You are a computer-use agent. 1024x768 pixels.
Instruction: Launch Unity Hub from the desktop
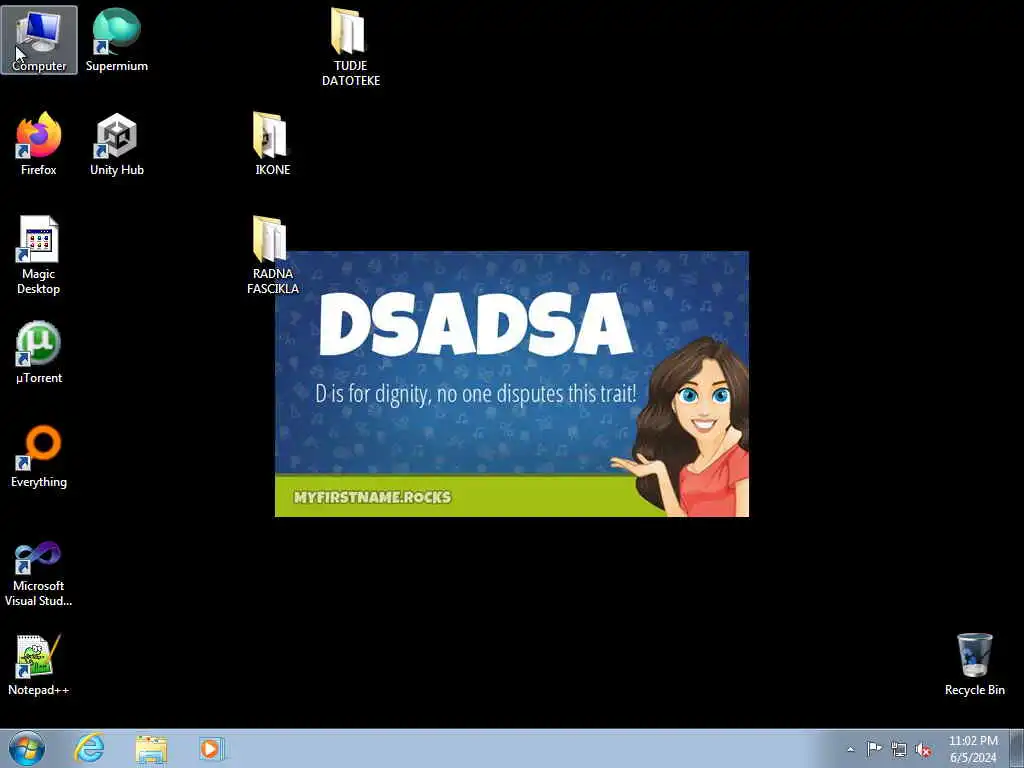pyautogui.click(x=117, y=144)
